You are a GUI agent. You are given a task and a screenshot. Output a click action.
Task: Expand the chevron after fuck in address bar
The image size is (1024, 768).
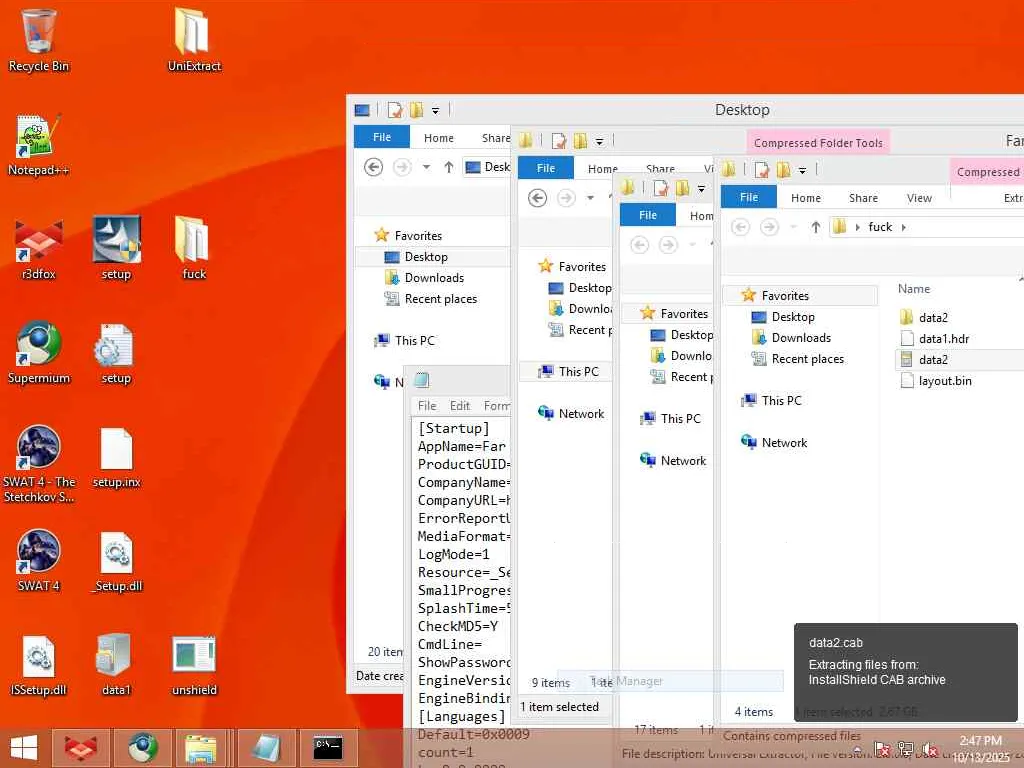pos(903,227)
